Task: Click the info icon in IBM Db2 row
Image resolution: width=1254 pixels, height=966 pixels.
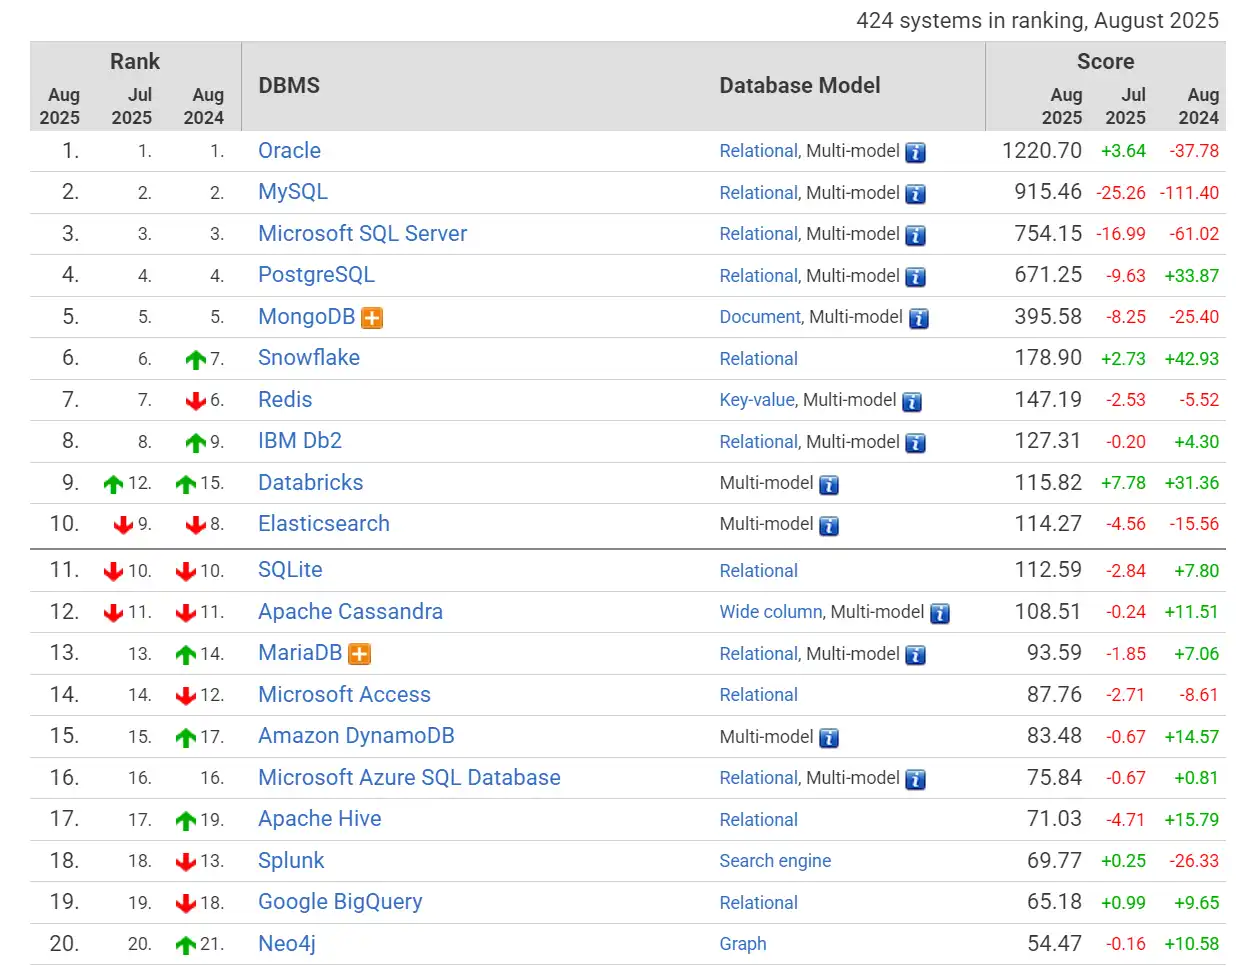Action: [915, 443]
